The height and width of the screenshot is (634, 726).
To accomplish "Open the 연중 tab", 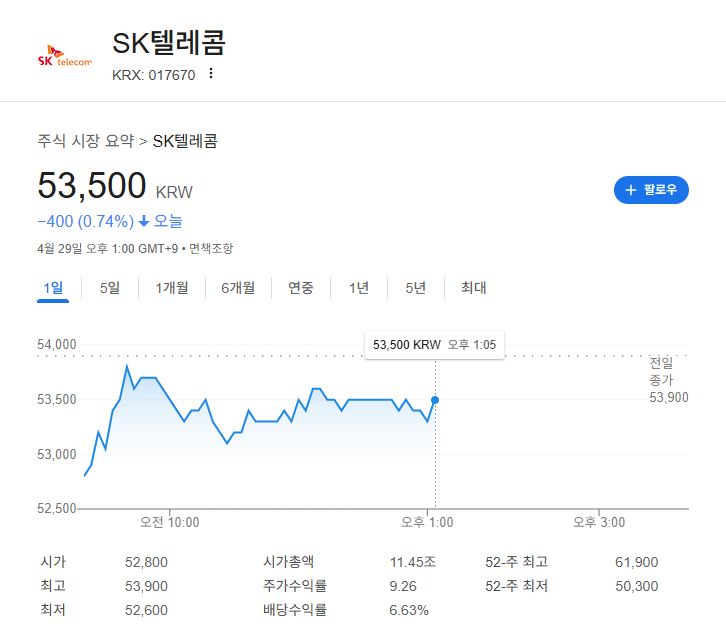I will point(300,288).
